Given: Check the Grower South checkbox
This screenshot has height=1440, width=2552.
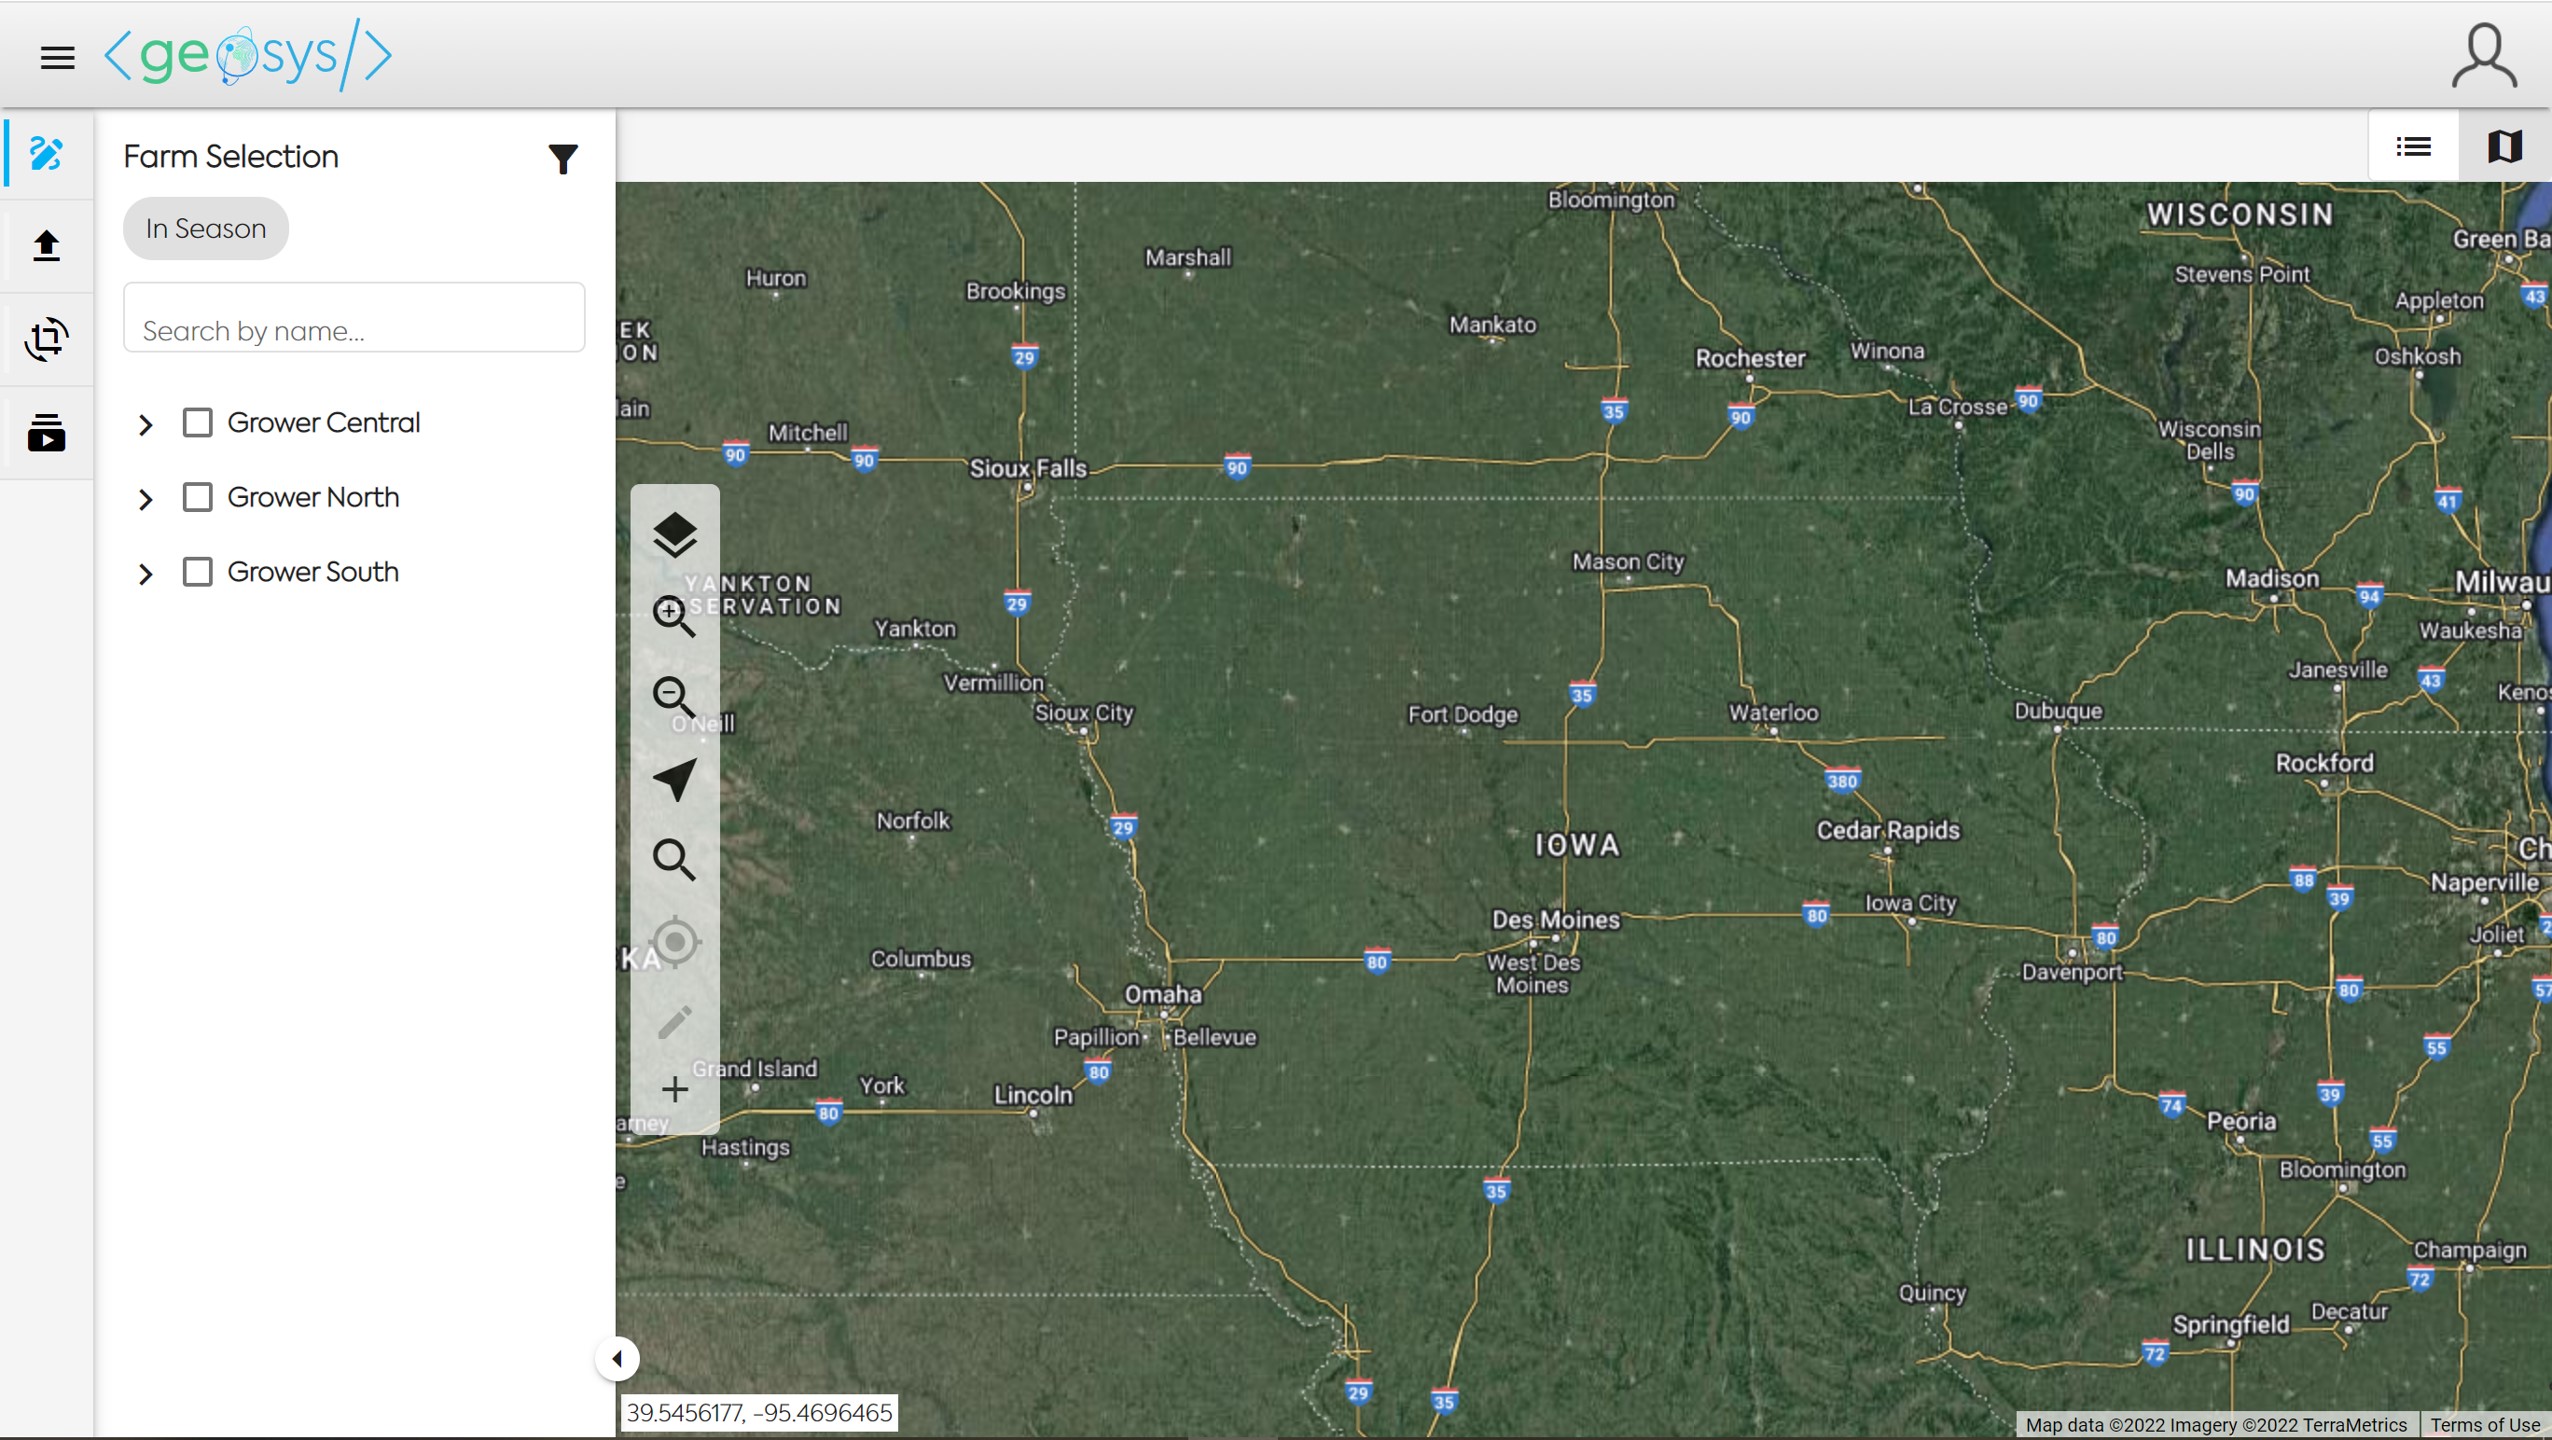Looking at the screenshot, I should (x=197, y=572).
